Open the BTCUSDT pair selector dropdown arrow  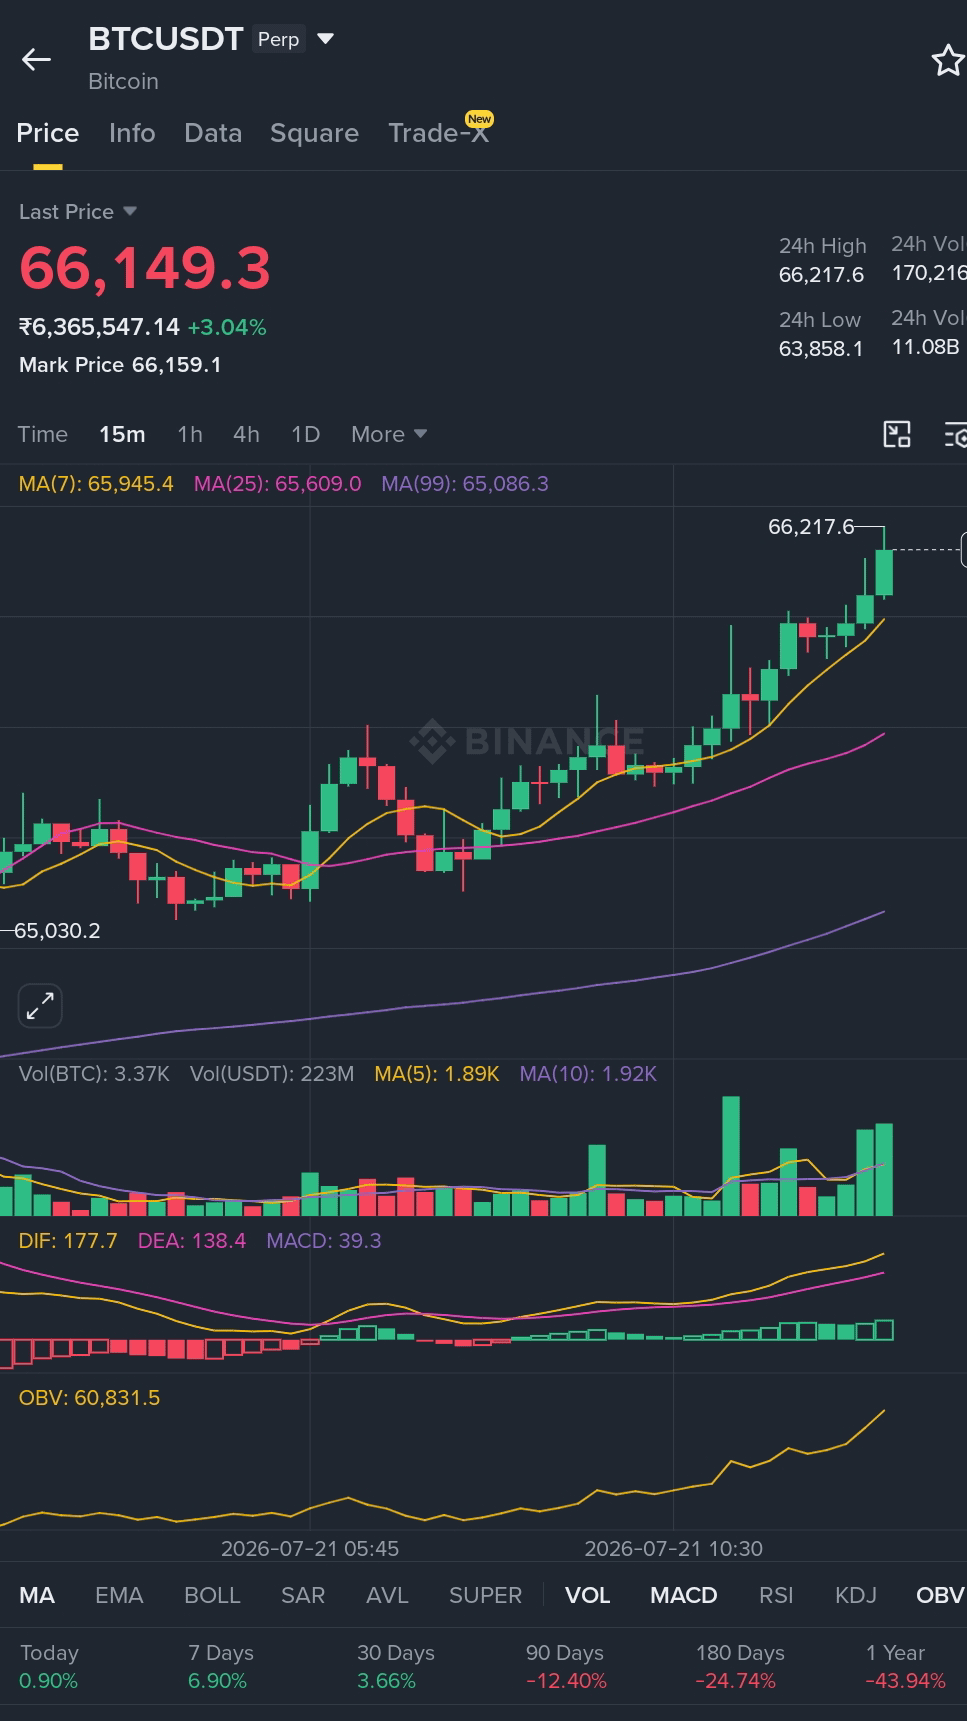point(325,39)
